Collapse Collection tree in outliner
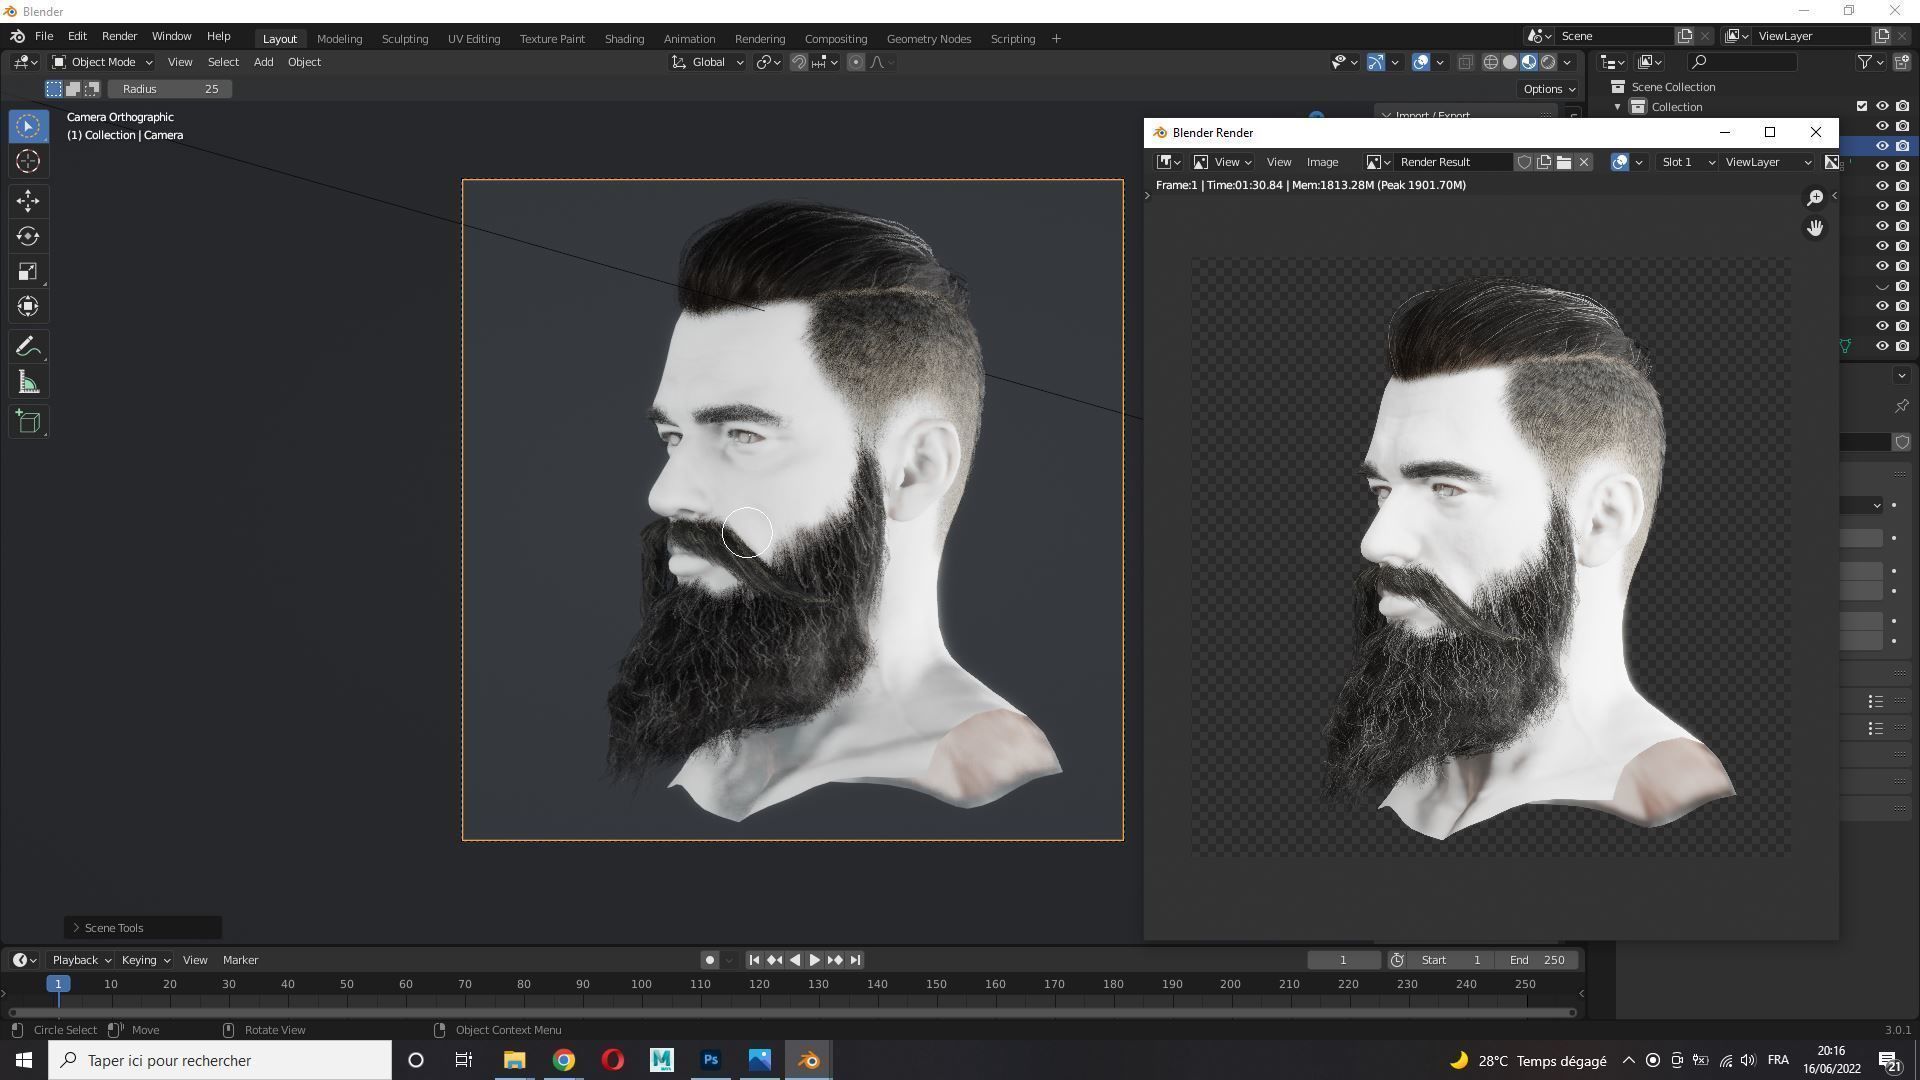The width and height of the screenshot is (1920, 1080). (x=1617, y=107)
